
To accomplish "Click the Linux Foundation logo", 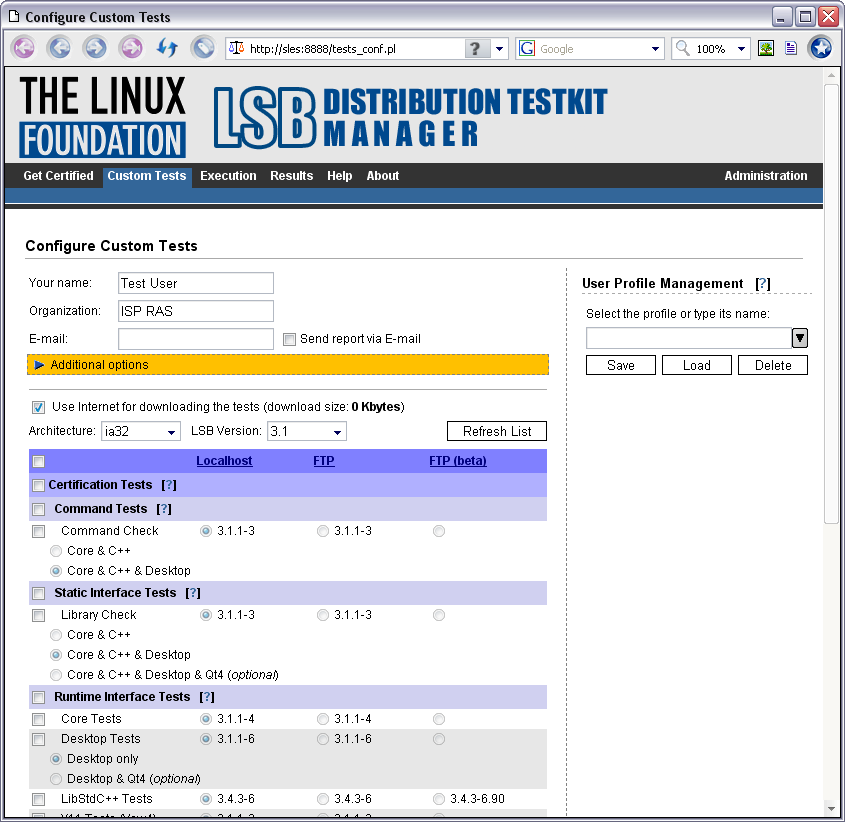I will (x=102, y=116).
